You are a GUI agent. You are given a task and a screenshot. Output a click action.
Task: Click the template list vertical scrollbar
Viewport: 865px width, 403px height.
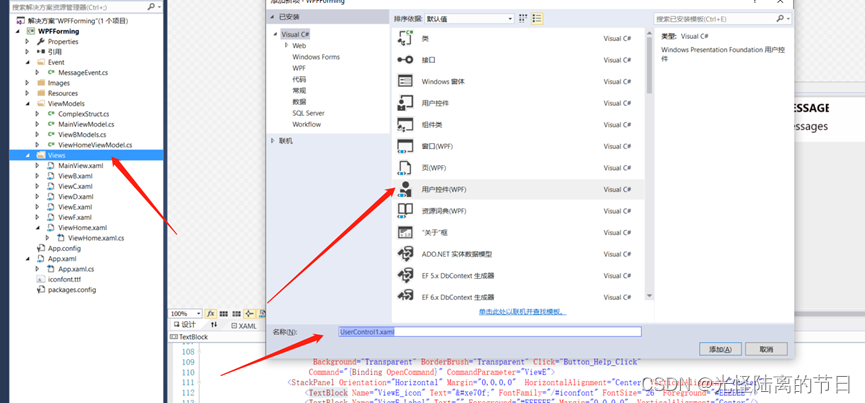point(649,164)
